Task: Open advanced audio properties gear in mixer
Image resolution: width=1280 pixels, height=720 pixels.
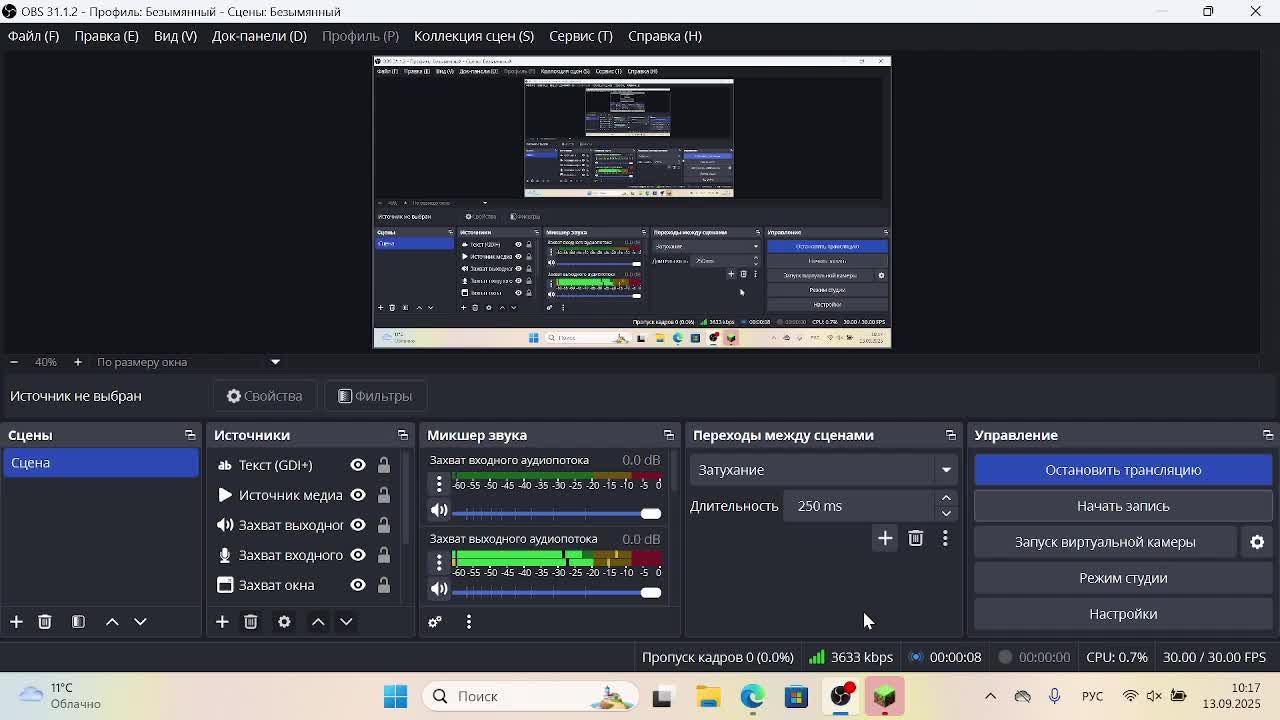Action: point(435,622)
